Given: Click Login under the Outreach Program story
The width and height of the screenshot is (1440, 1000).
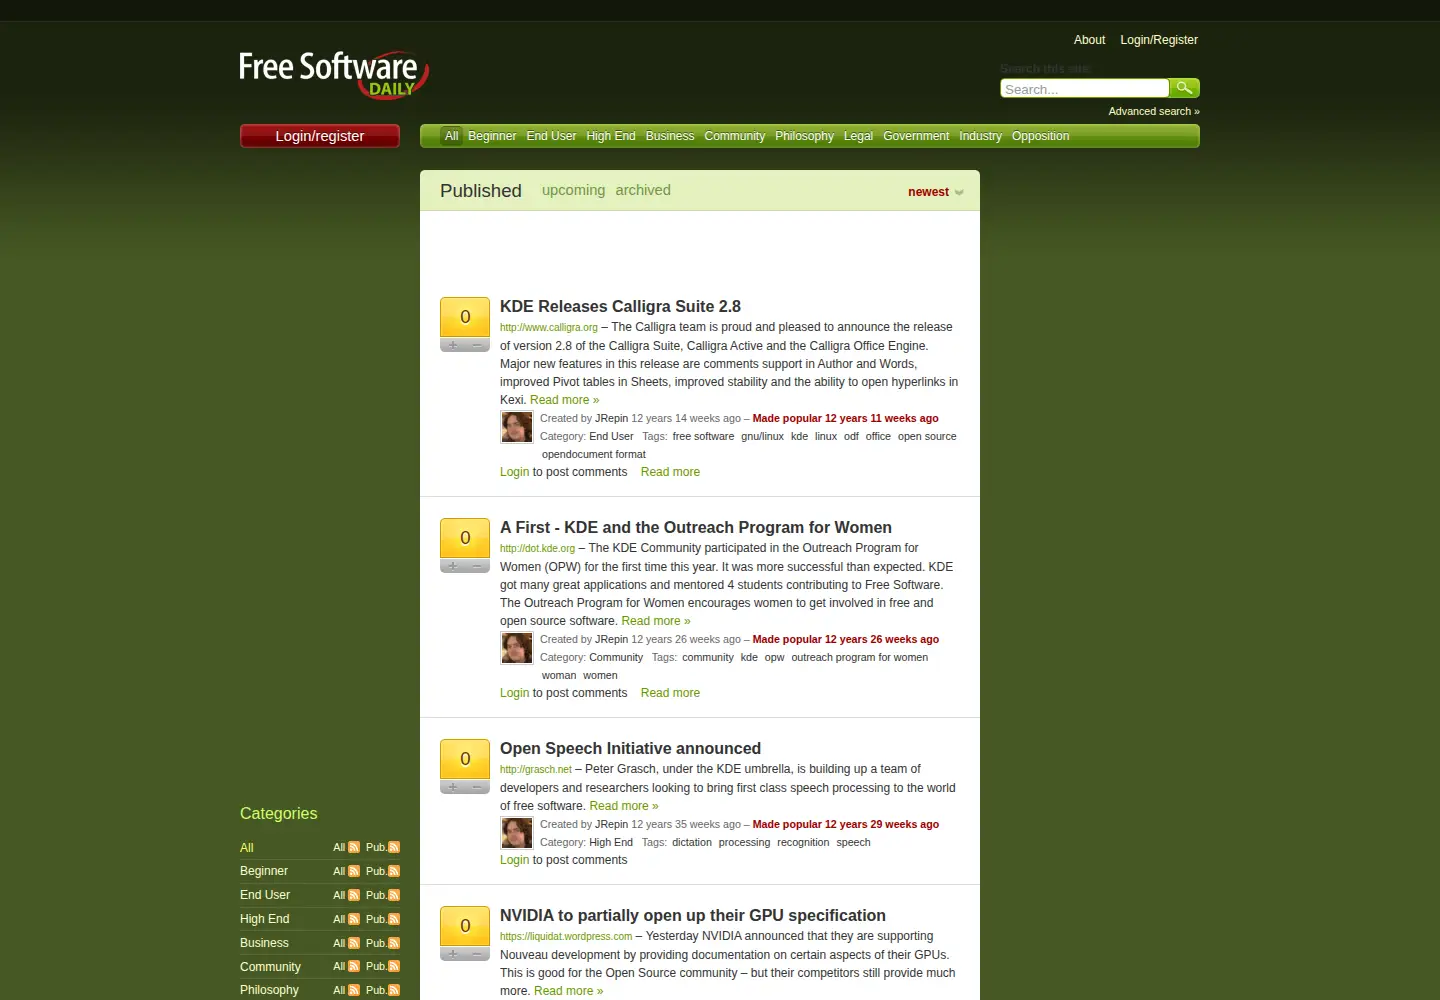Looking at the screenshot, I should click(514, 693).
